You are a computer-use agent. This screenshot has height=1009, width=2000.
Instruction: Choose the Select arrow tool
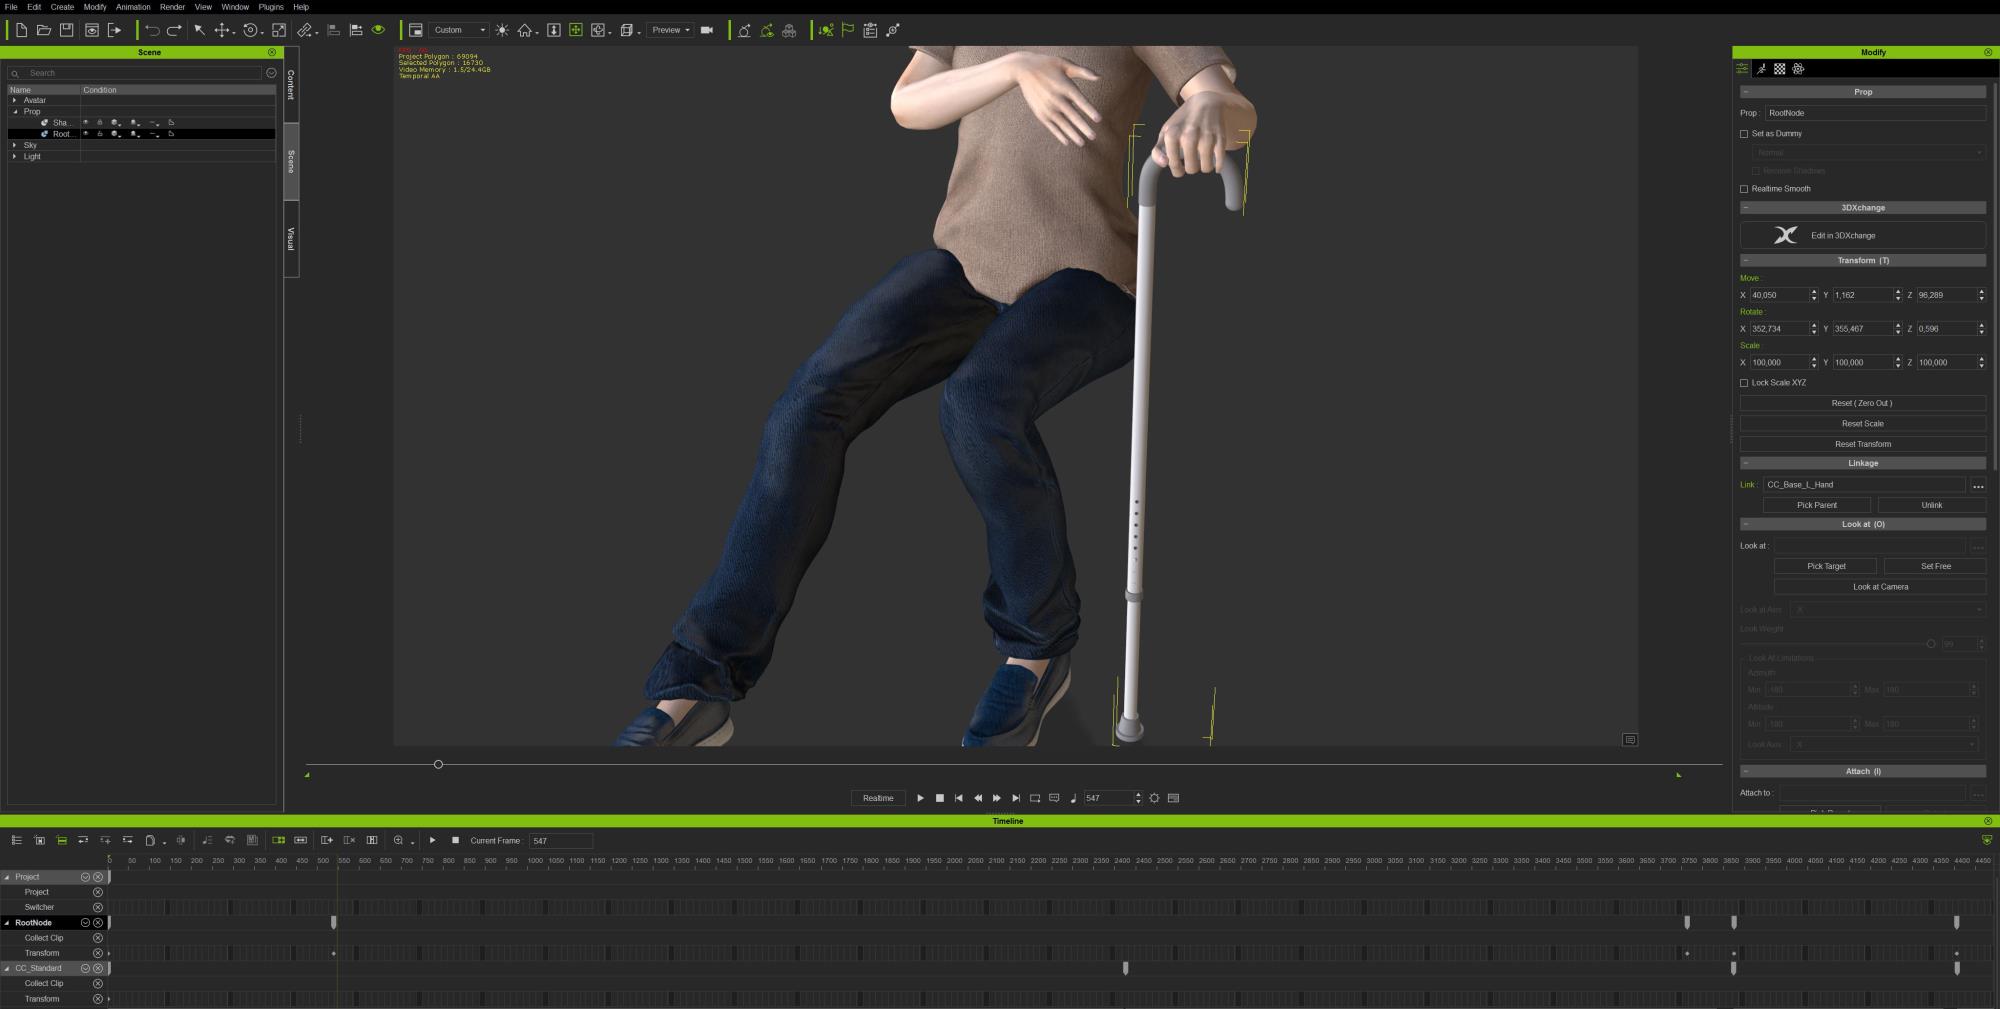199,30
